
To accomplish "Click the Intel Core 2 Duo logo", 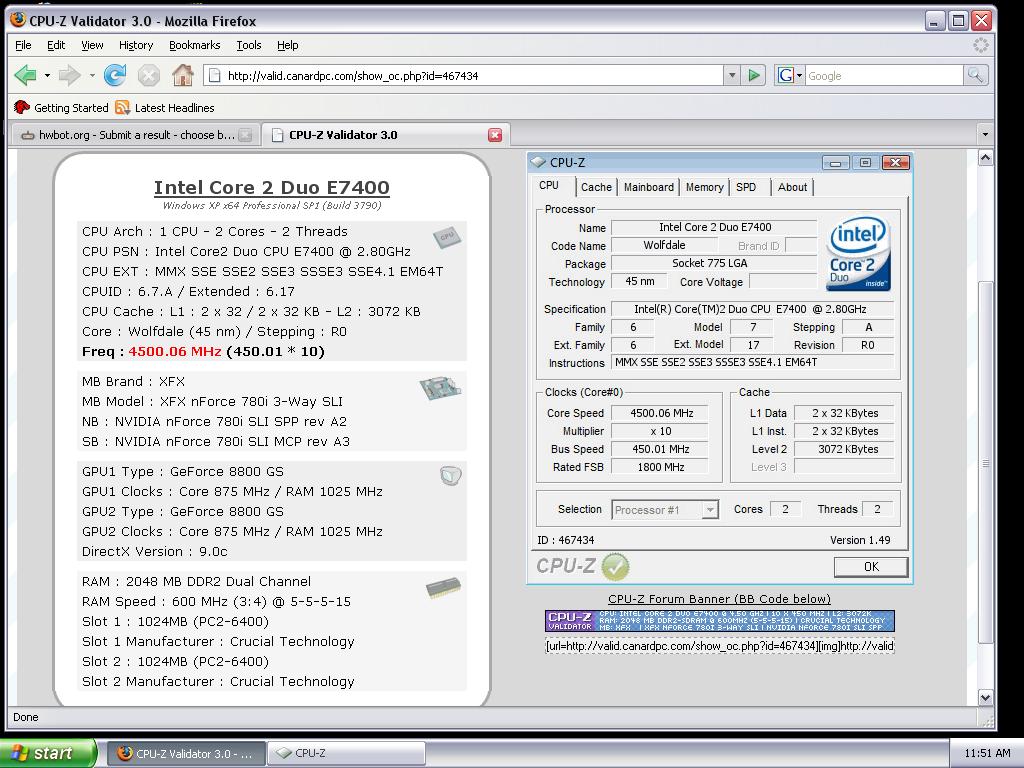I will (x=858, y=253).
